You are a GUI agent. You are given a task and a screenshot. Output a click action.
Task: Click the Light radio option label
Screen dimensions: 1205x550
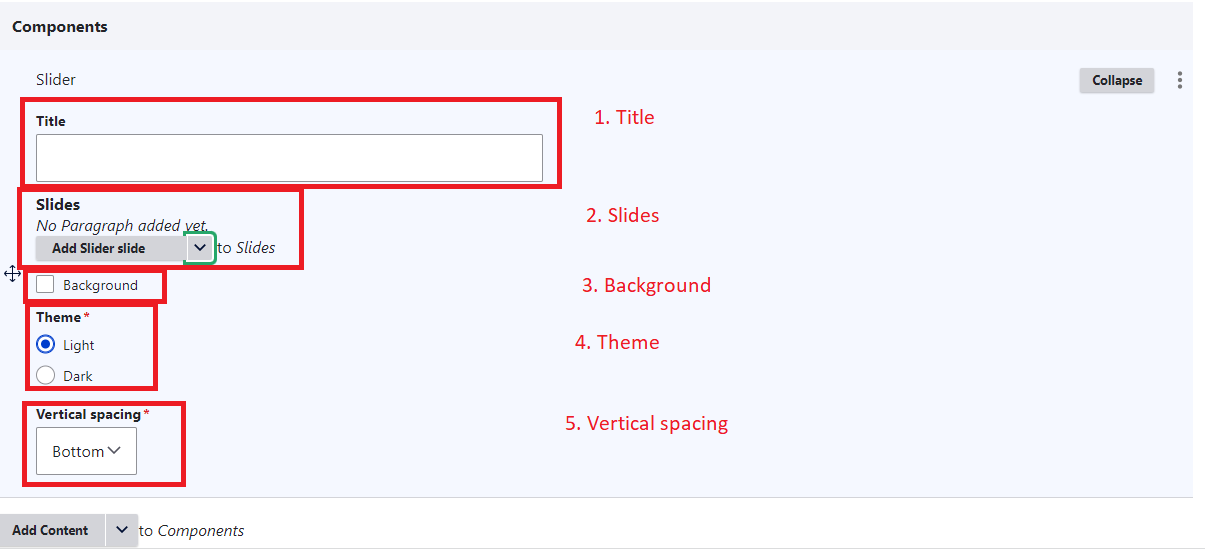click(x=78, y=345)
